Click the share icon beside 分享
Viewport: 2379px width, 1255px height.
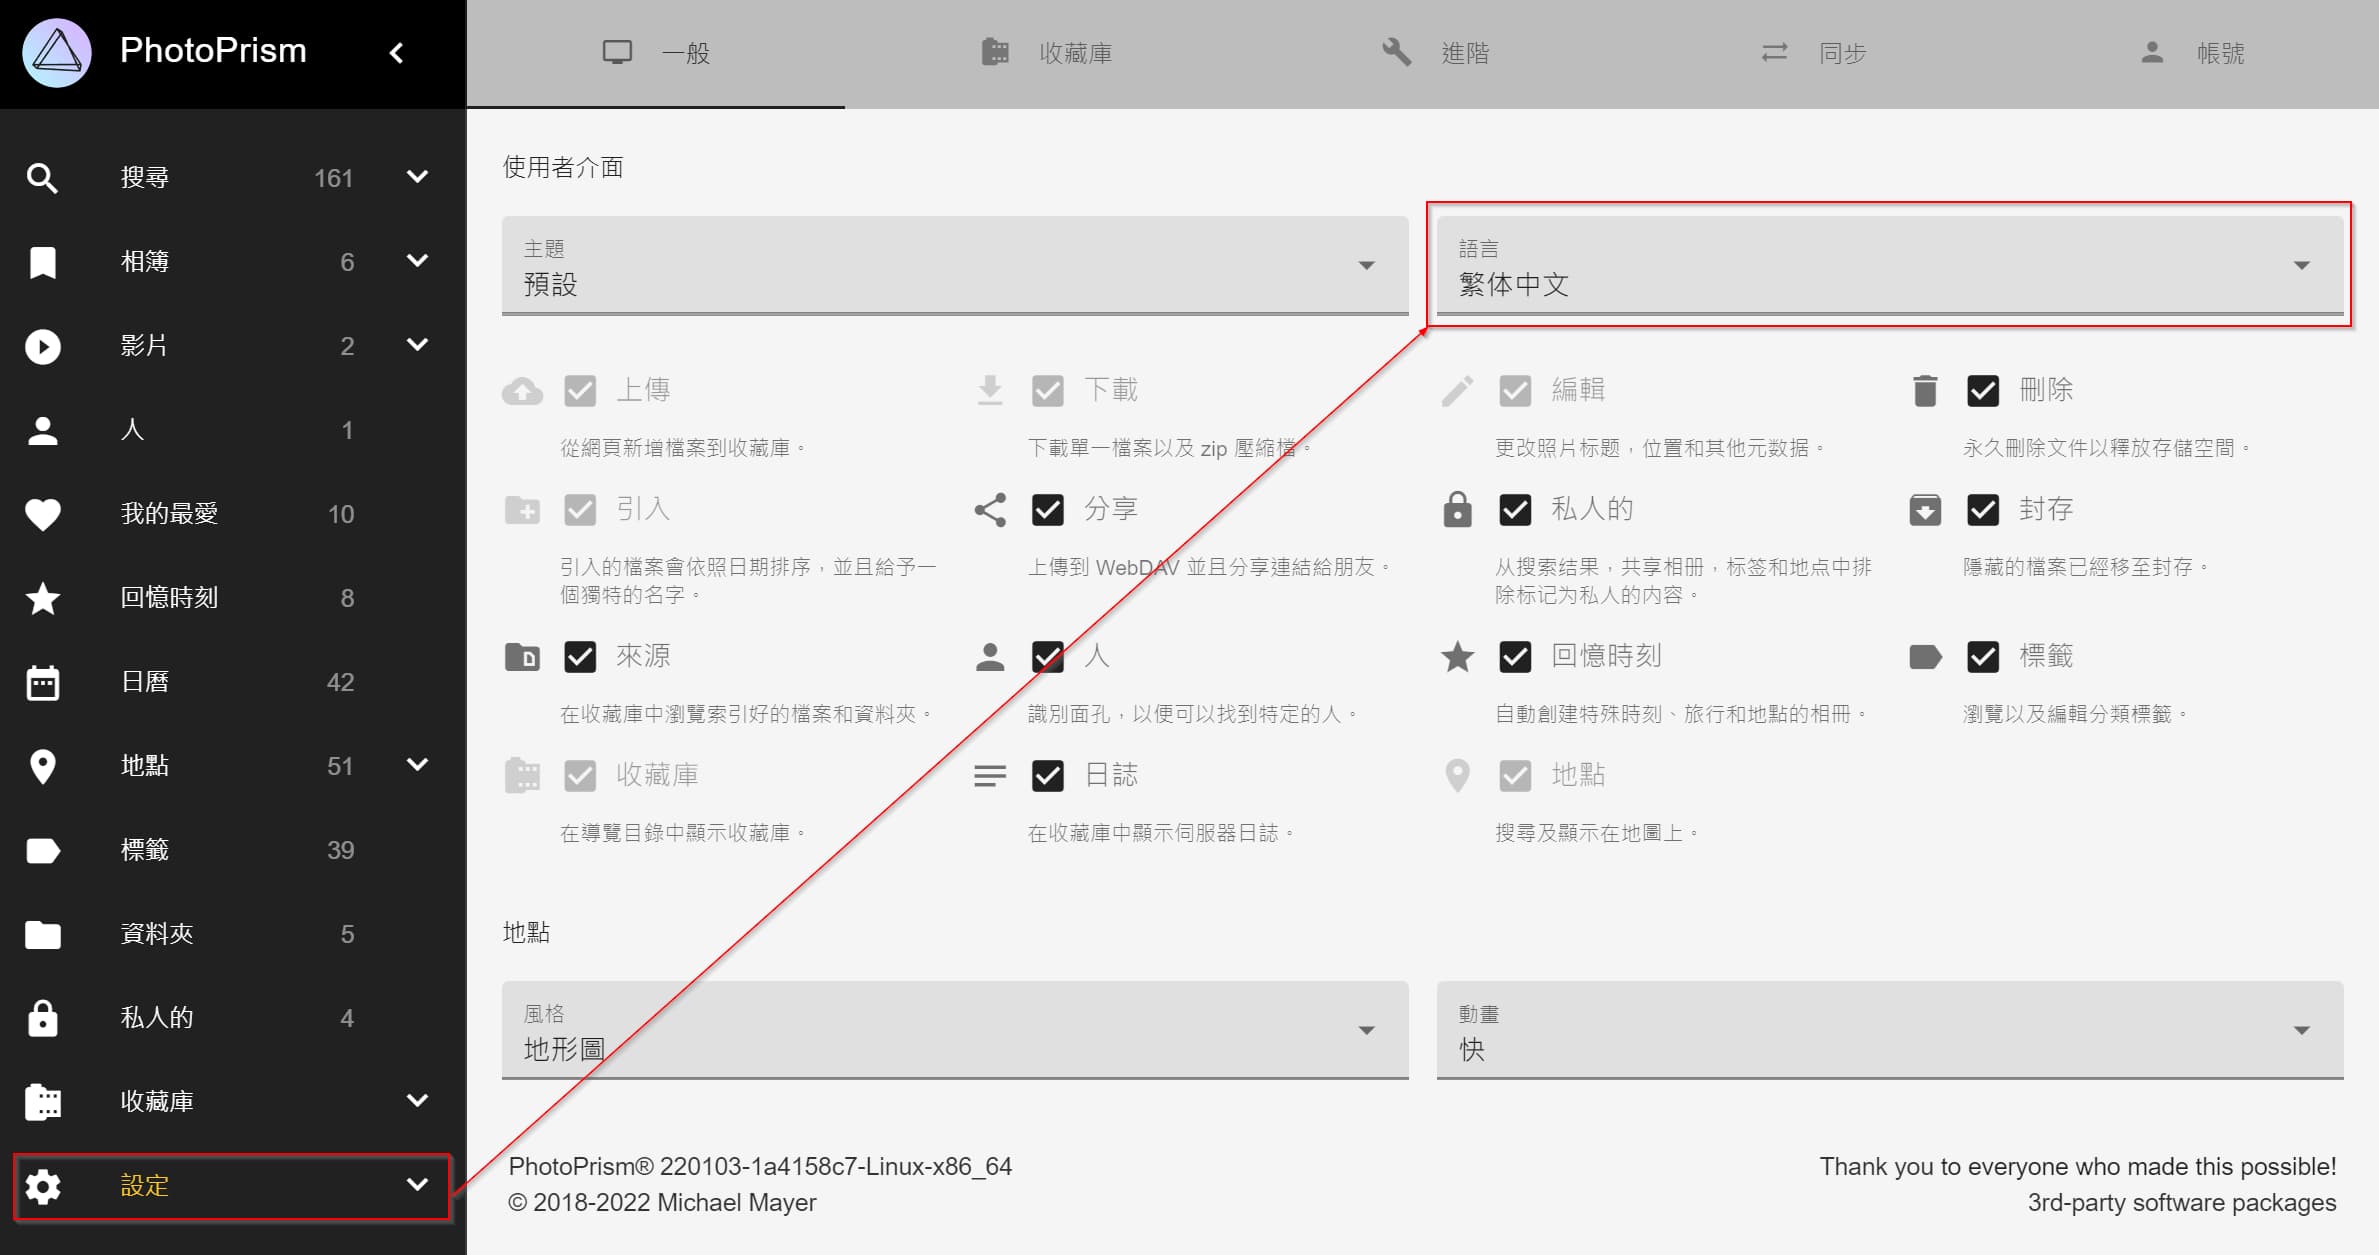coord(990,510)
